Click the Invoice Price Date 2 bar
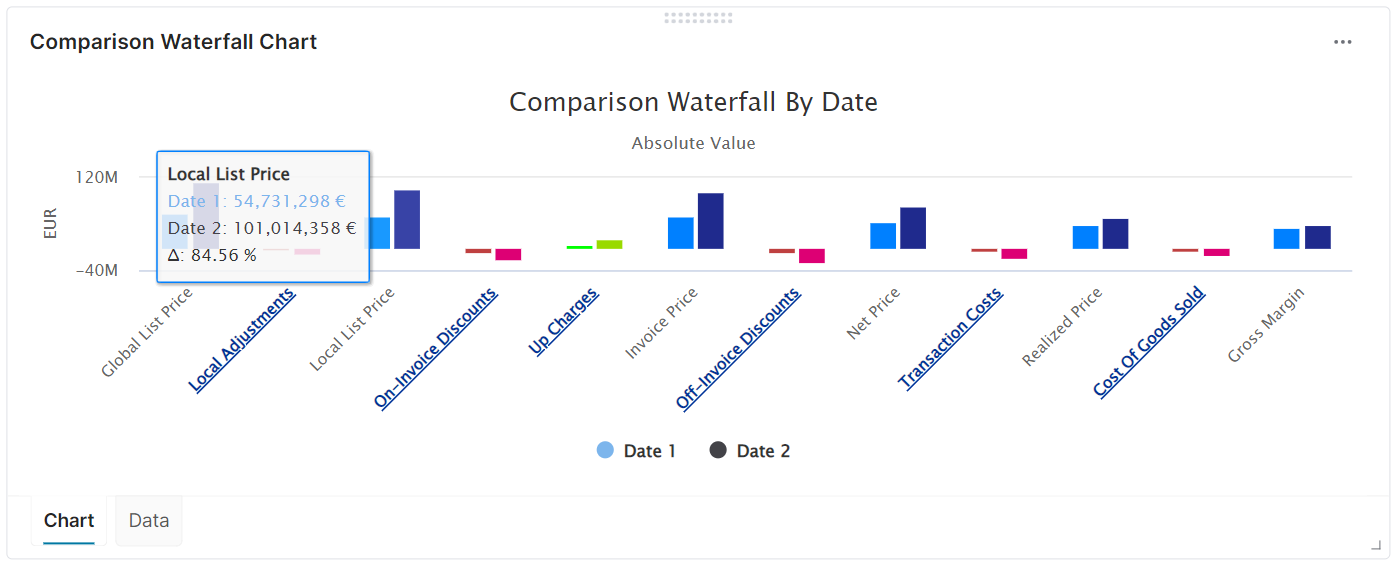Image resolution: width=1400 pixels, height=569 pixels. [710, 221]
